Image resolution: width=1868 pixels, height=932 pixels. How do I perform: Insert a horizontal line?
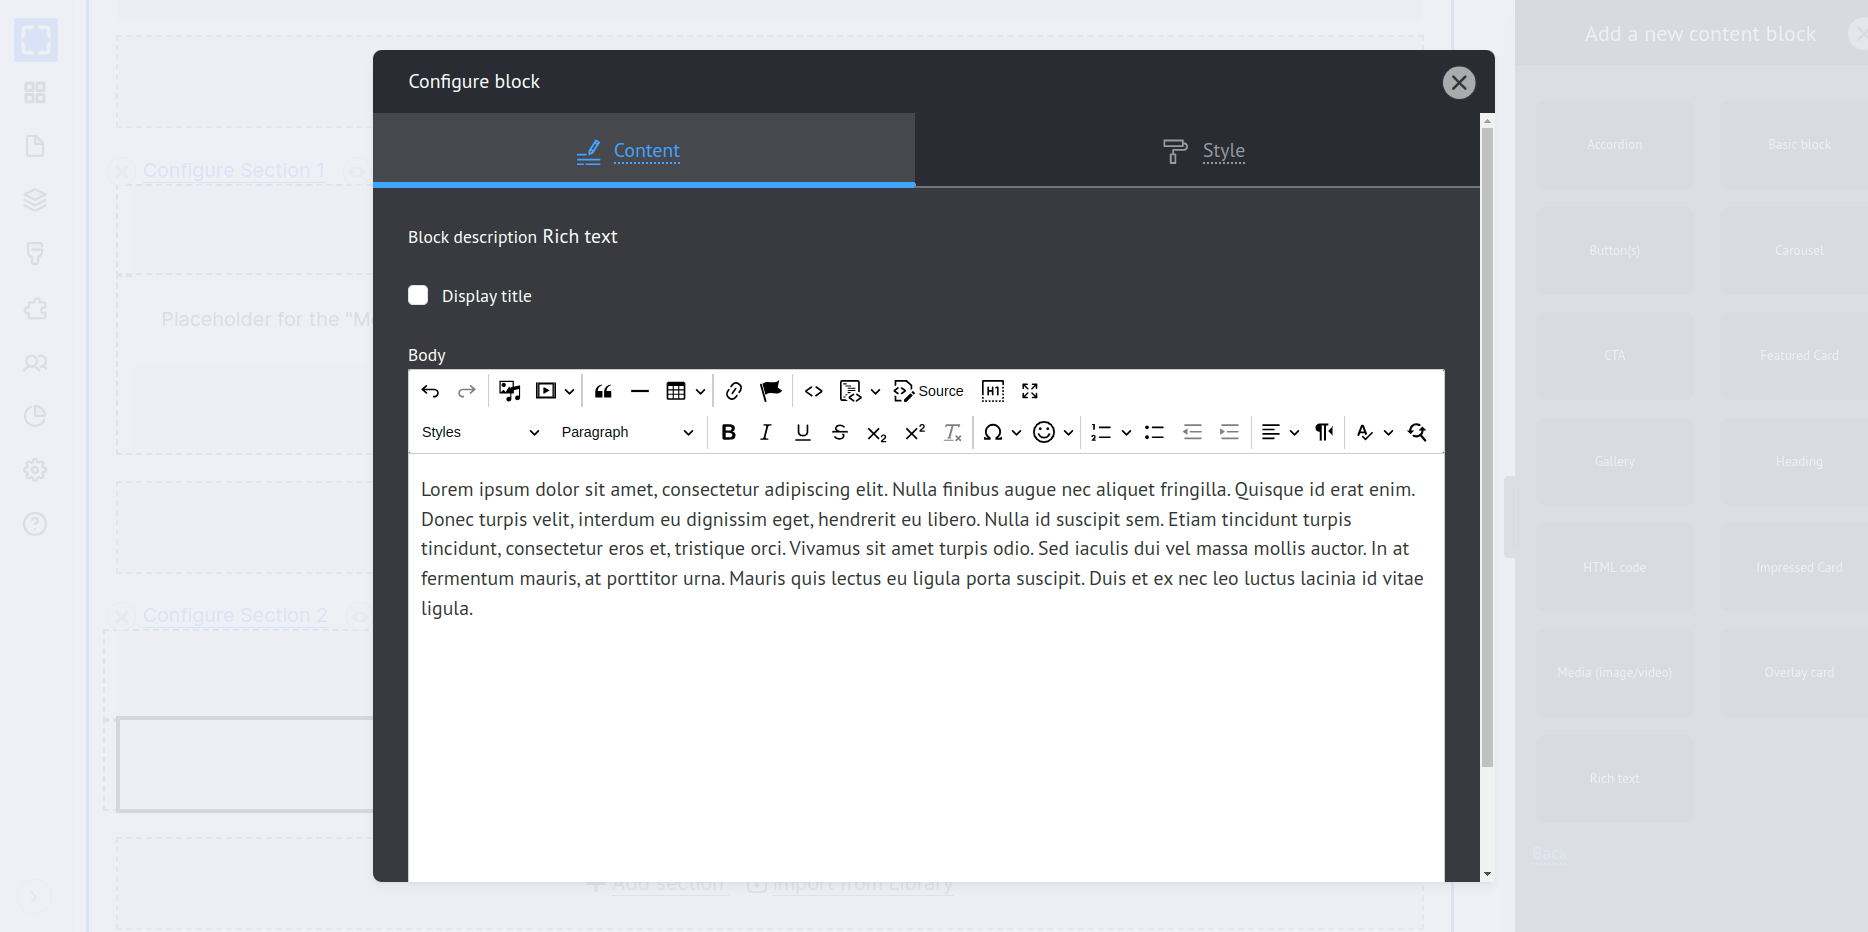640,391
